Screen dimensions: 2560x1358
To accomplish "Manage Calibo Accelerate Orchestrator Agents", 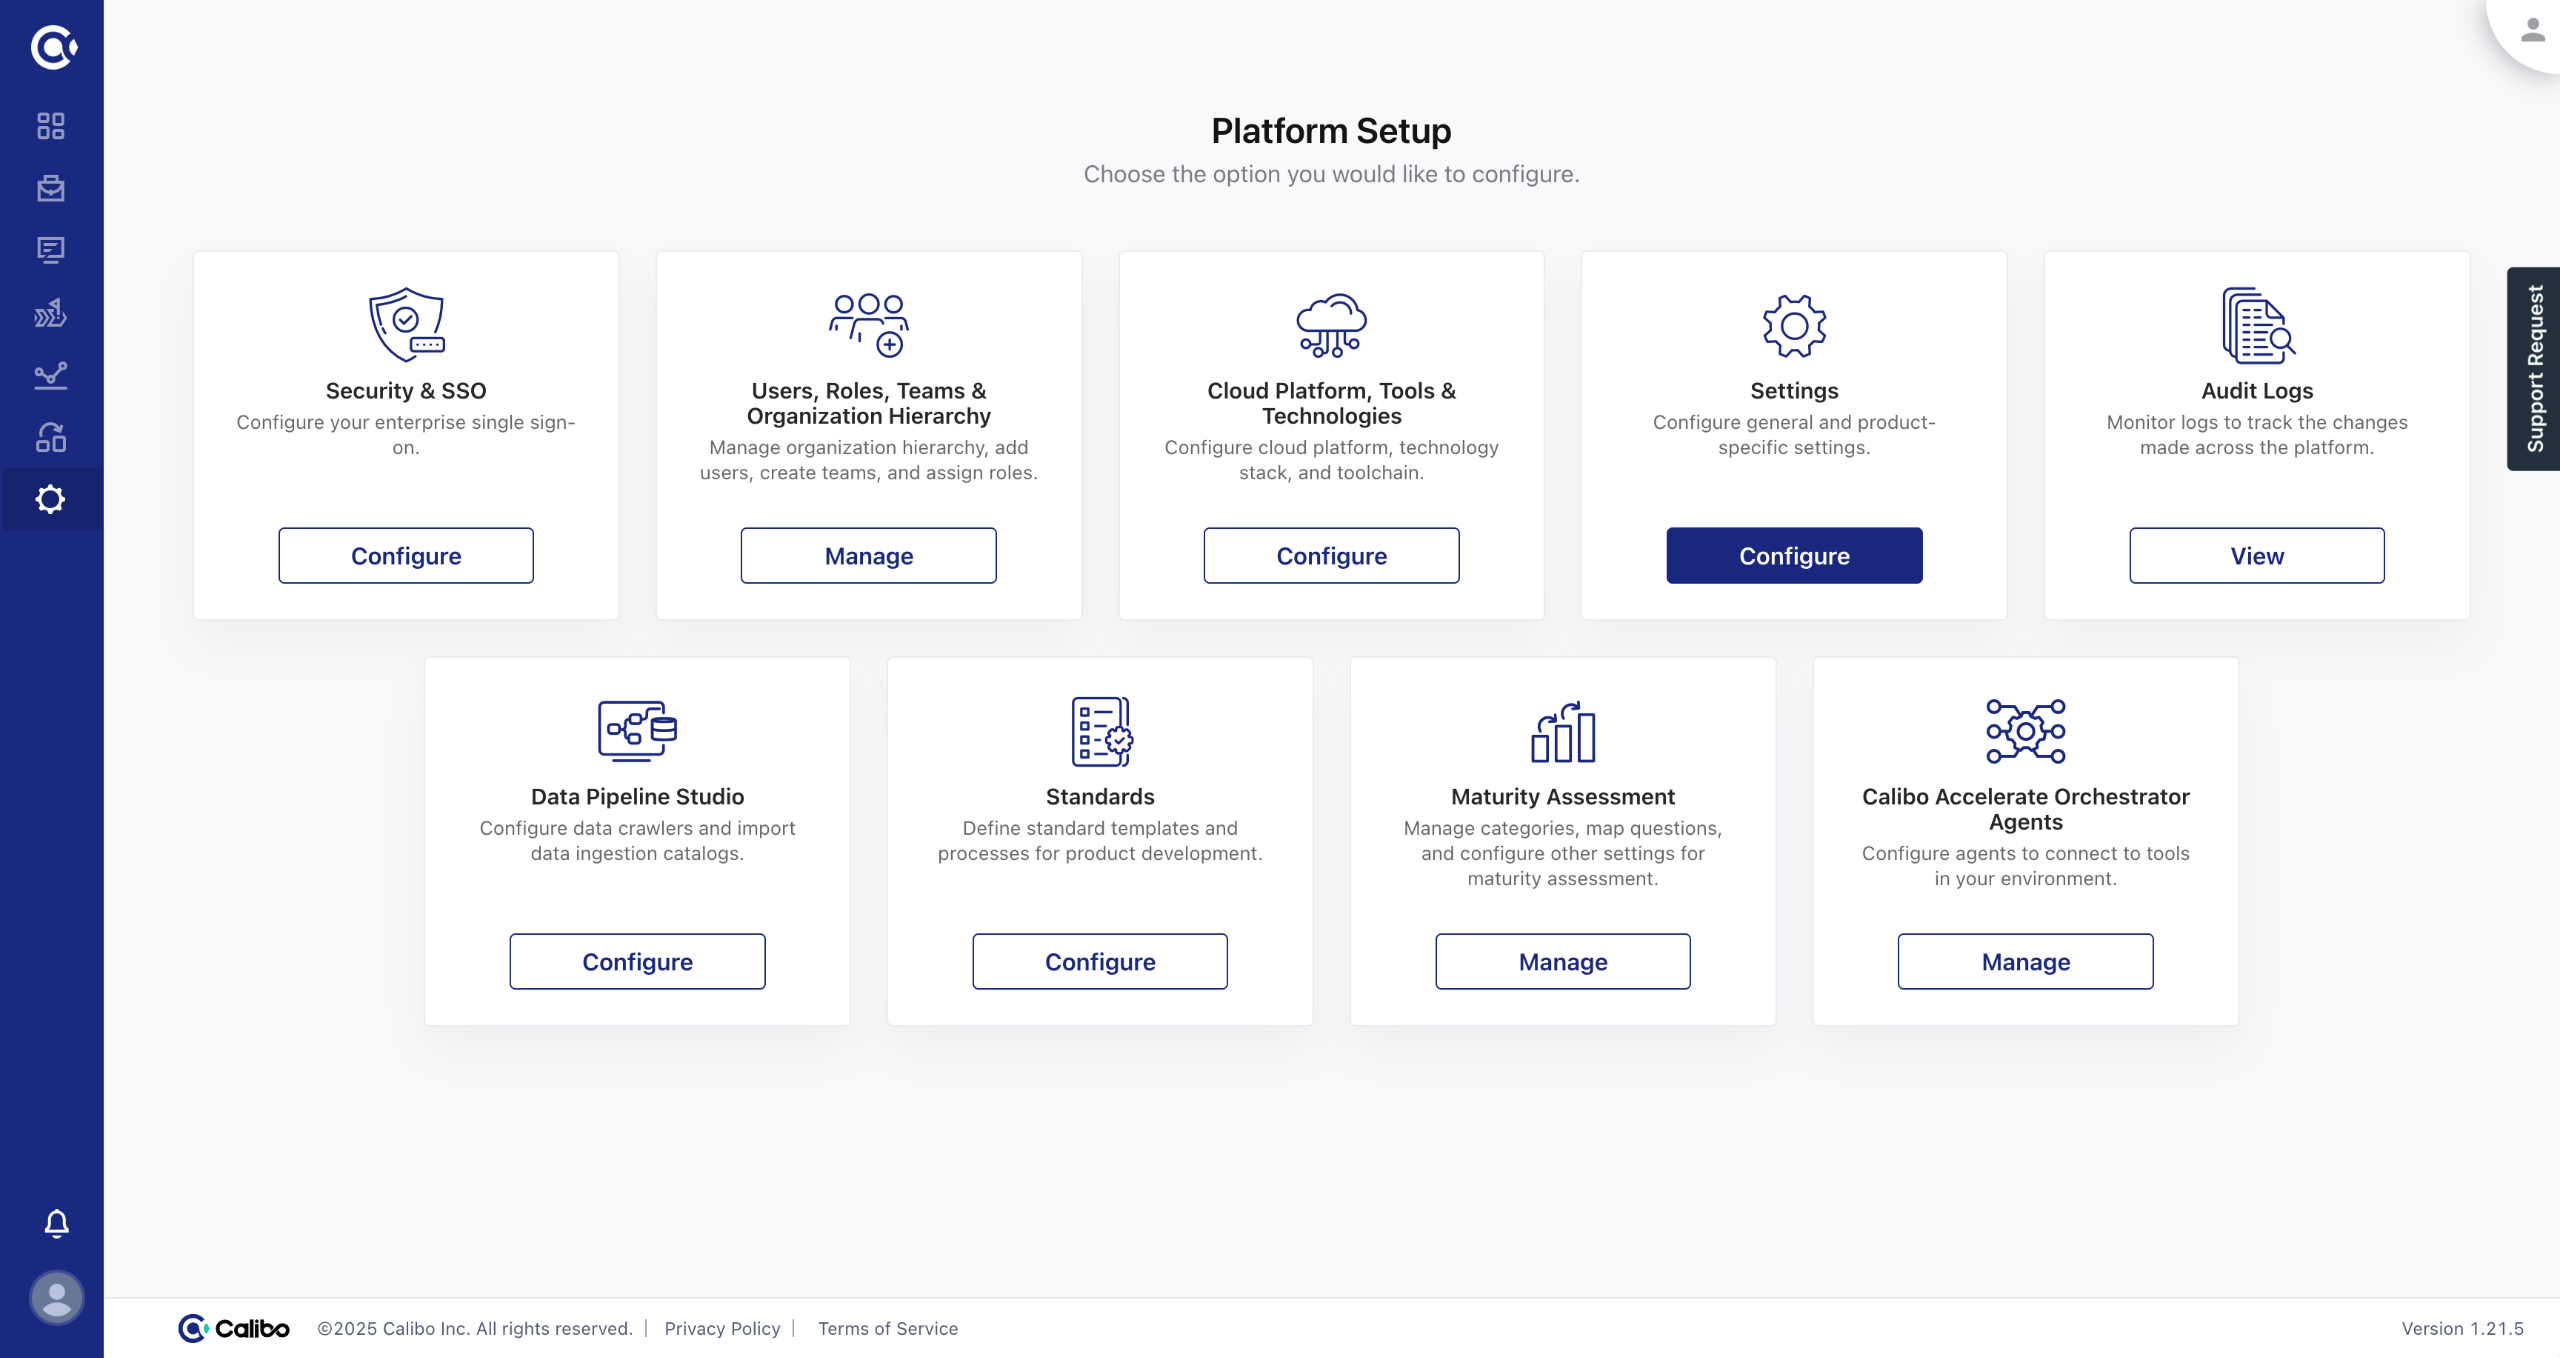I will pyautogui.click(x=2025, y=962).
